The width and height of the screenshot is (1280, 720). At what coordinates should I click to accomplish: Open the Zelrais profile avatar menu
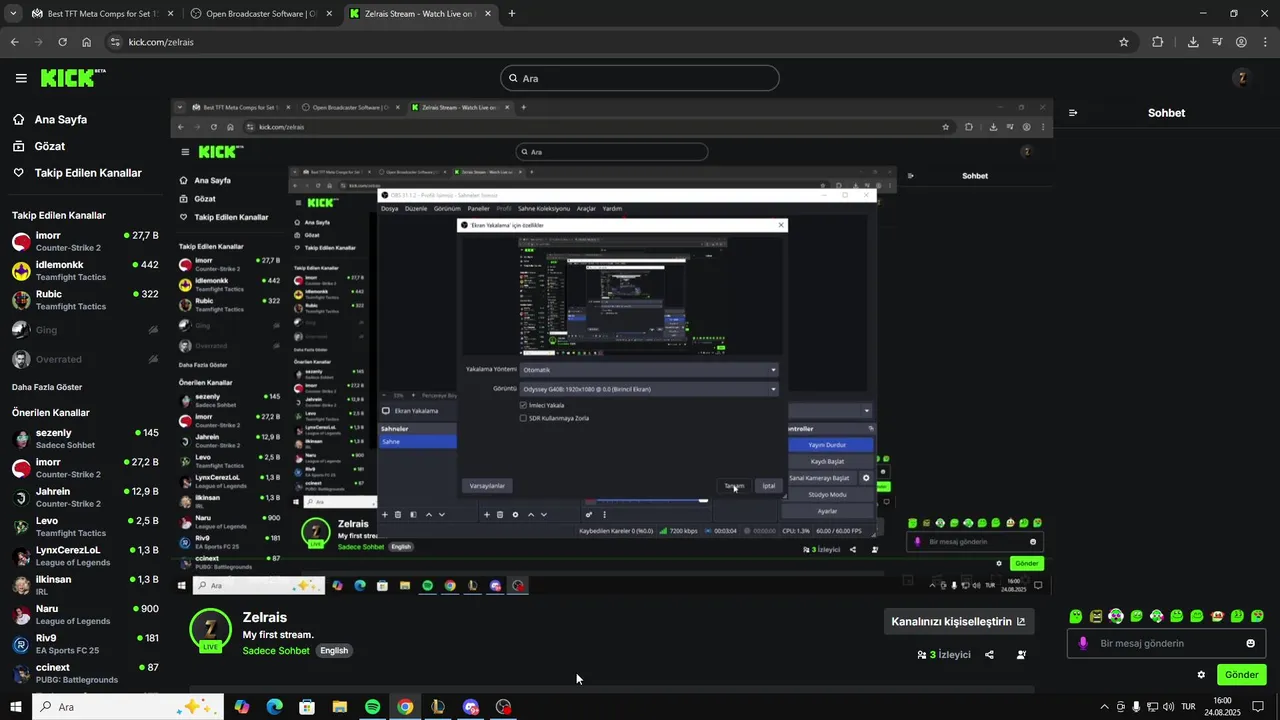pos(1243,78)
